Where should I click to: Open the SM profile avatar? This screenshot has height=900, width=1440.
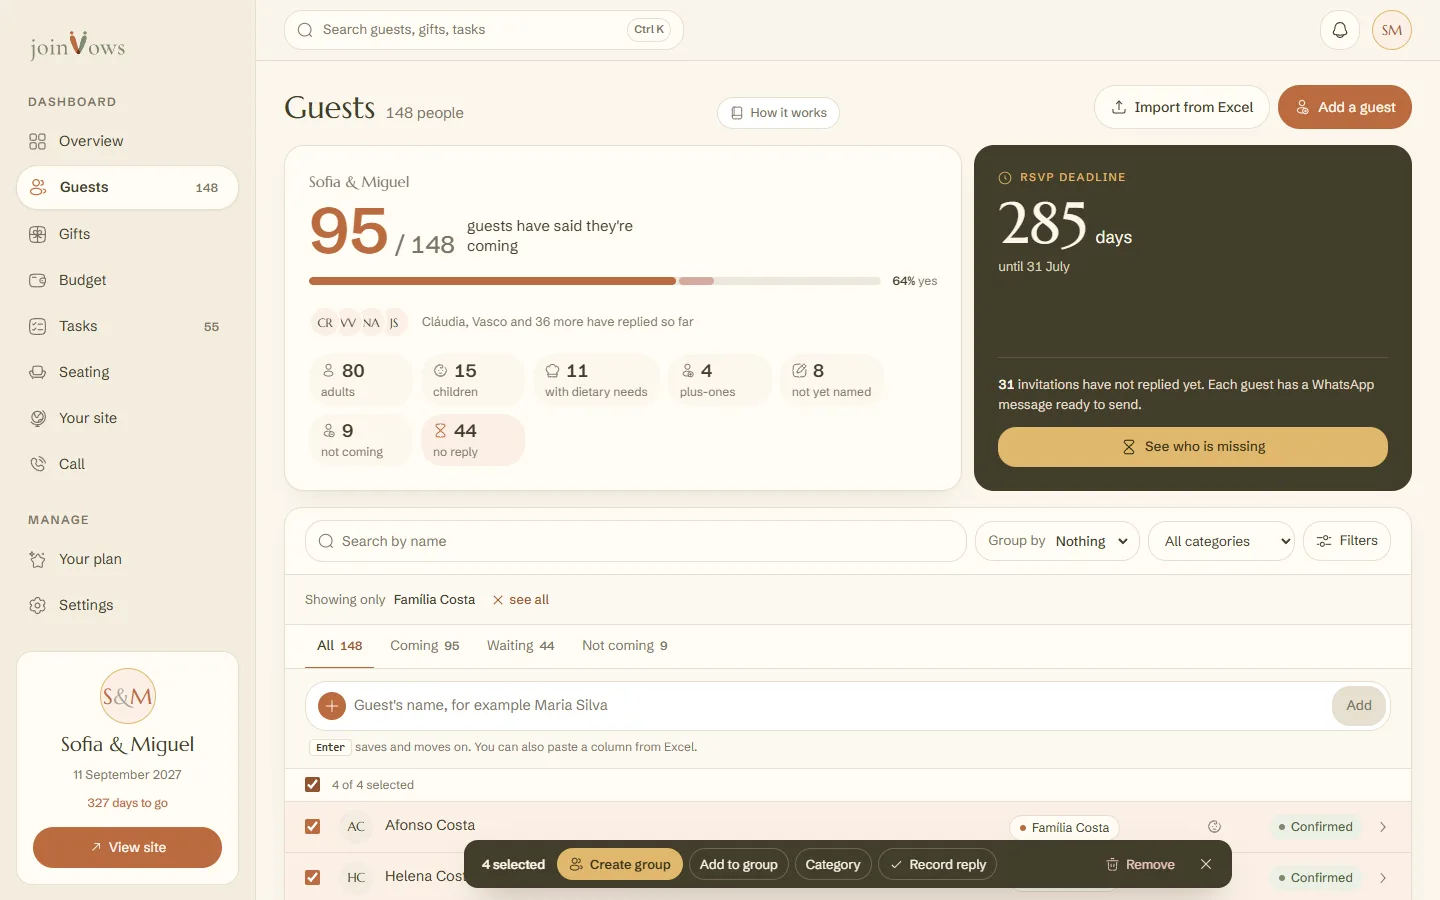[x=1392, y=30]
